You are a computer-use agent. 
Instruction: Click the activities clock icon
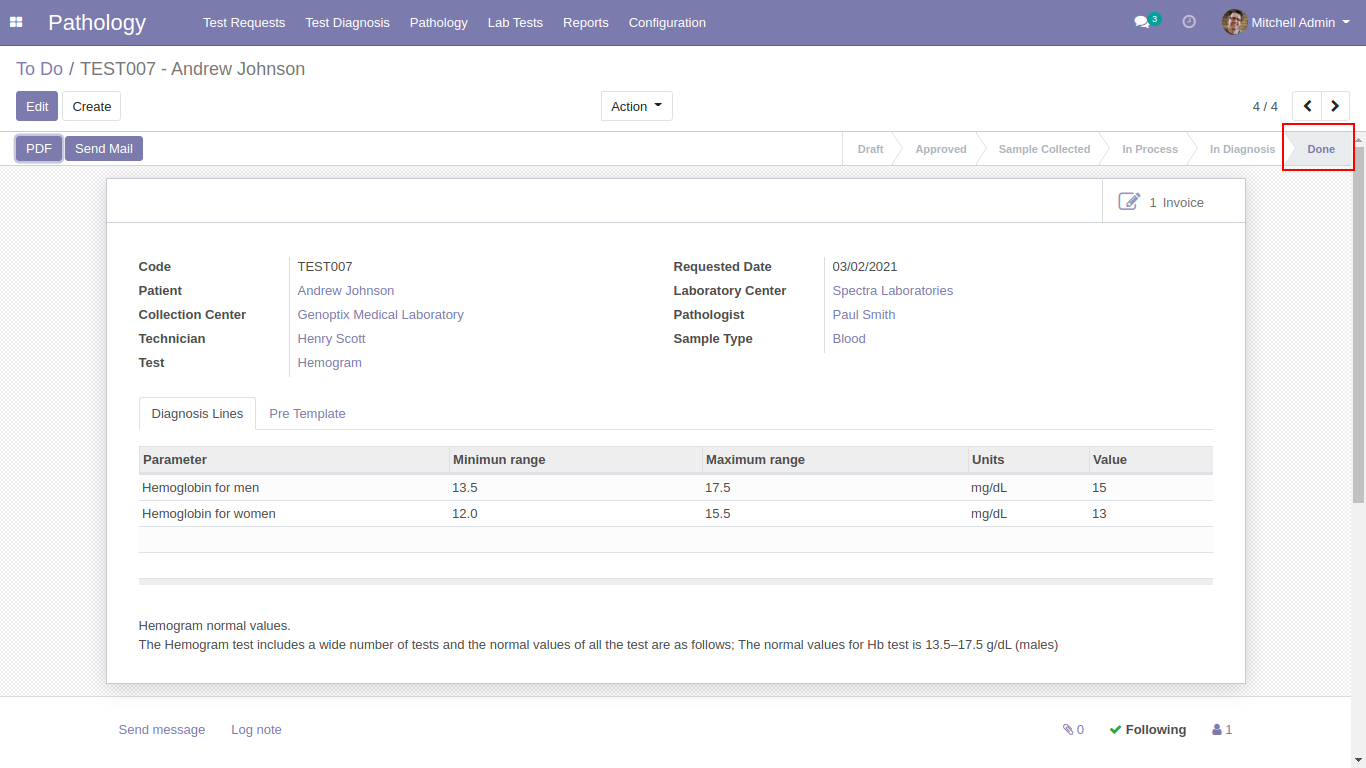pyautogui.click(x=1189, y=22)
